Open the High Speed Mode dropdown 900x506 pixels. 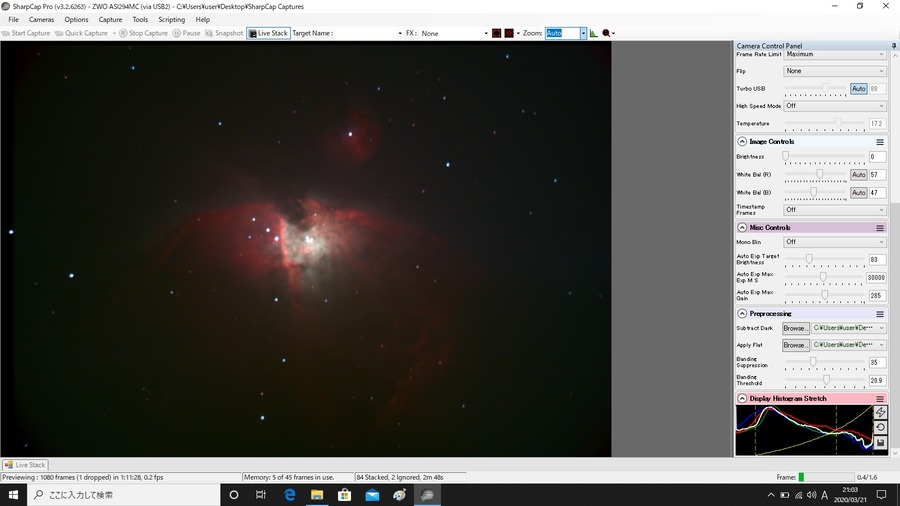835,106
